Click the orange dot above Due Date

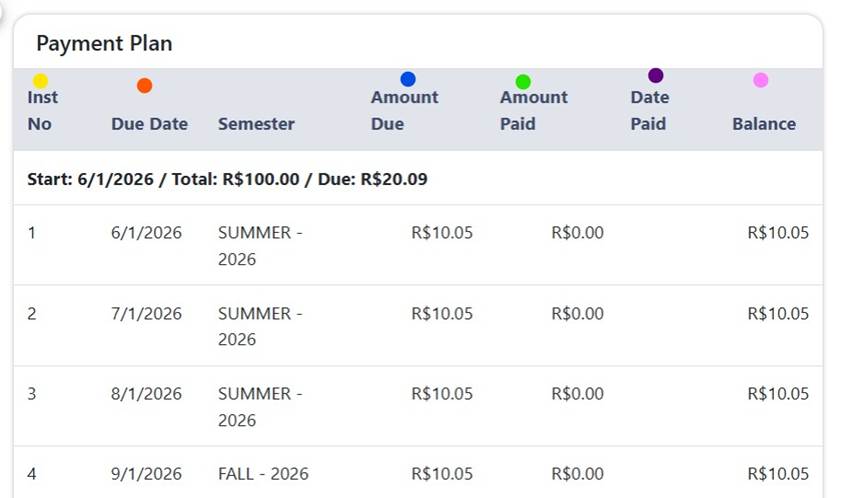pos(144,85)
